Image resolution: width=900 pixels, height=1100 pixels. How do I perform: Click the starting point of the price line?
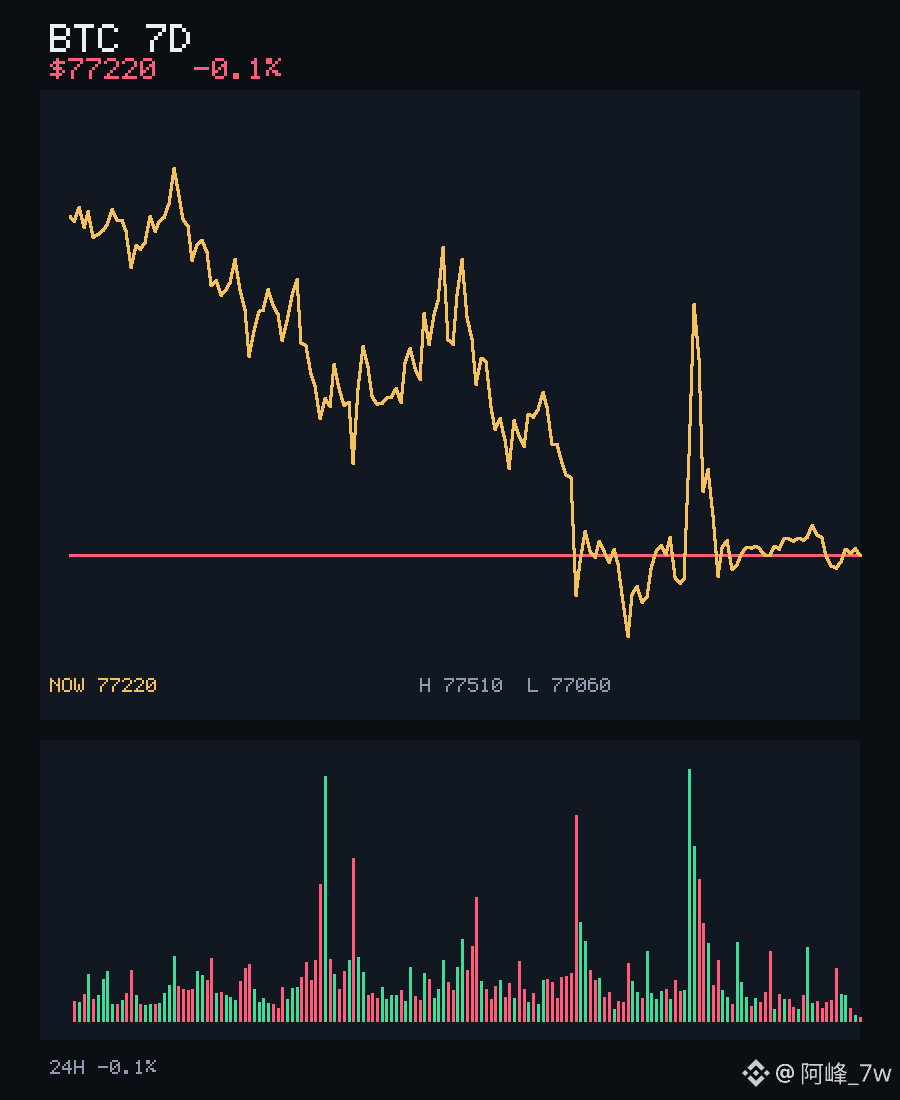click(71, 217)
